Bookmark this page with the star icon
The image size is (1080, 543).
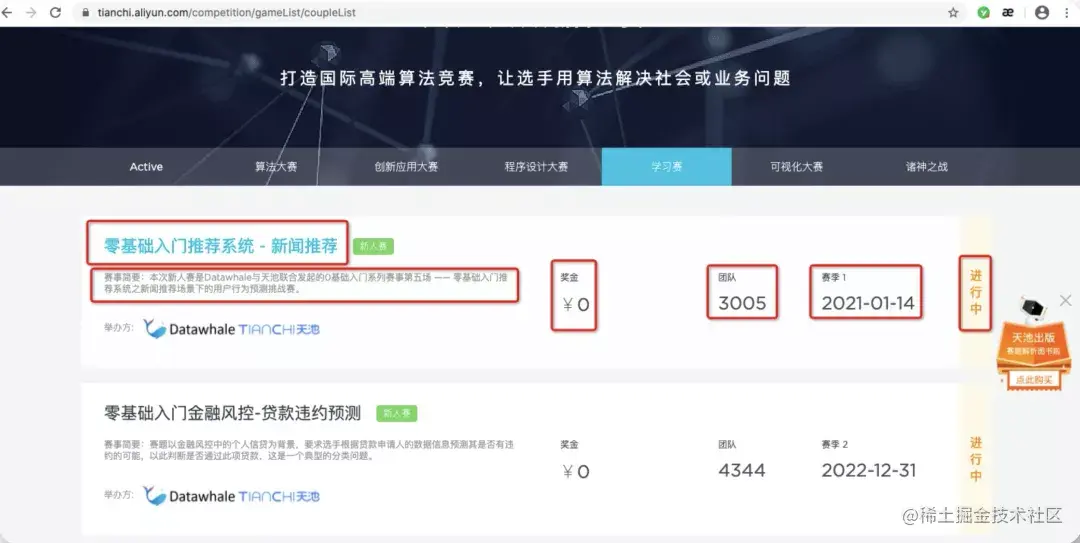click(953, 12)
